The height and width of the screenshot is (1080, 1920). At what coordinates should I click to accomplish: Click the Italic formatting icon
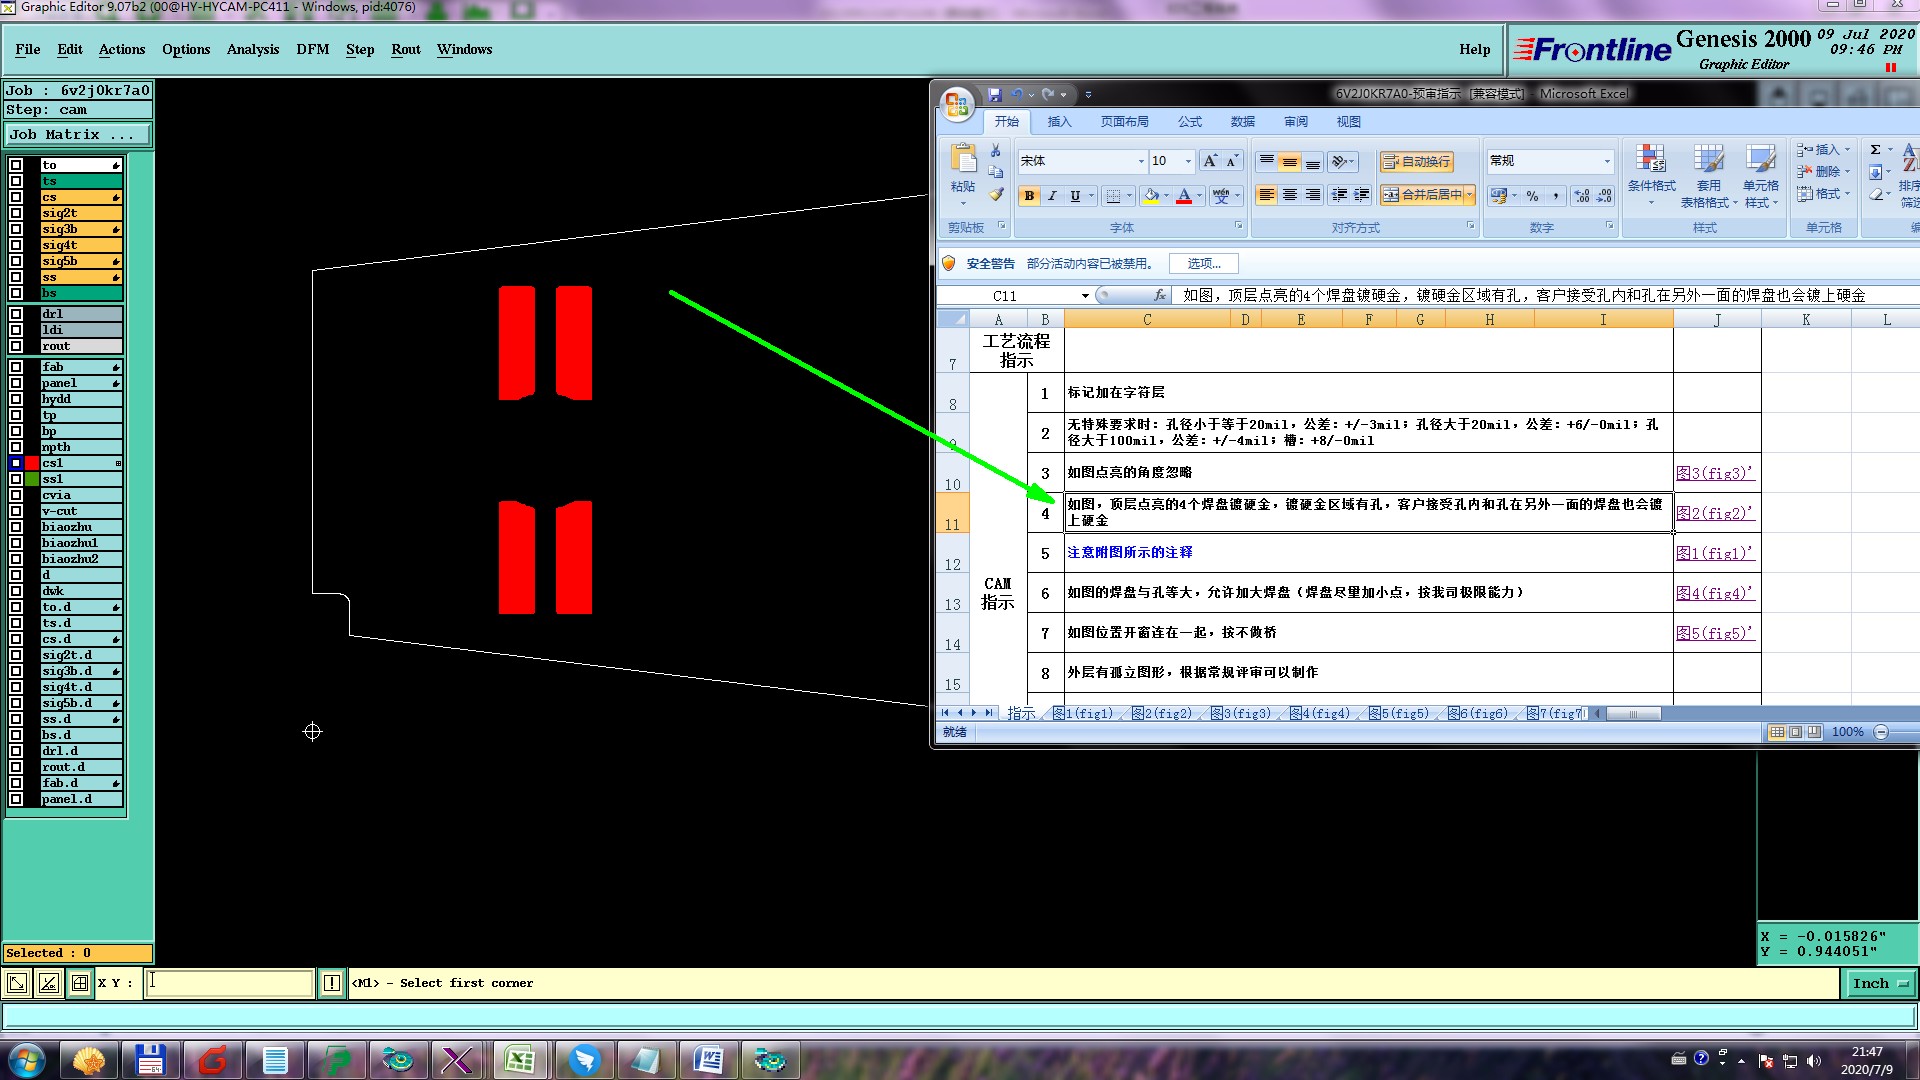click(x=1052, y=196)
